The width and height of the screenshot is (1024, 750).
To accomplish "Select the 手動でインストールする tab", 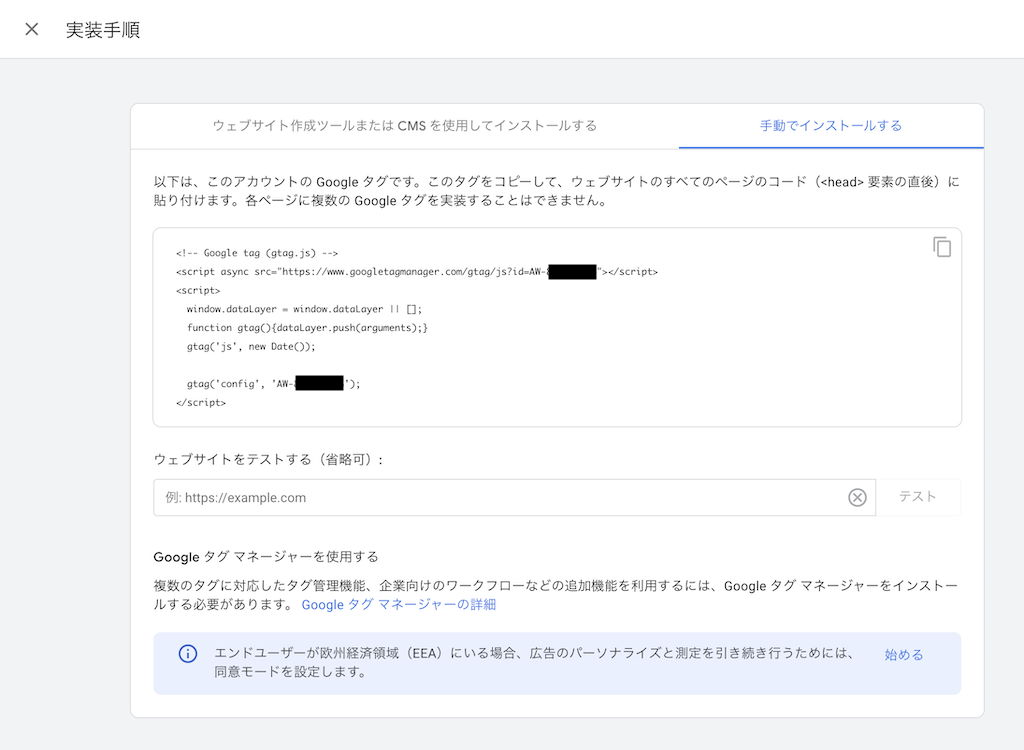I will 831,125.
